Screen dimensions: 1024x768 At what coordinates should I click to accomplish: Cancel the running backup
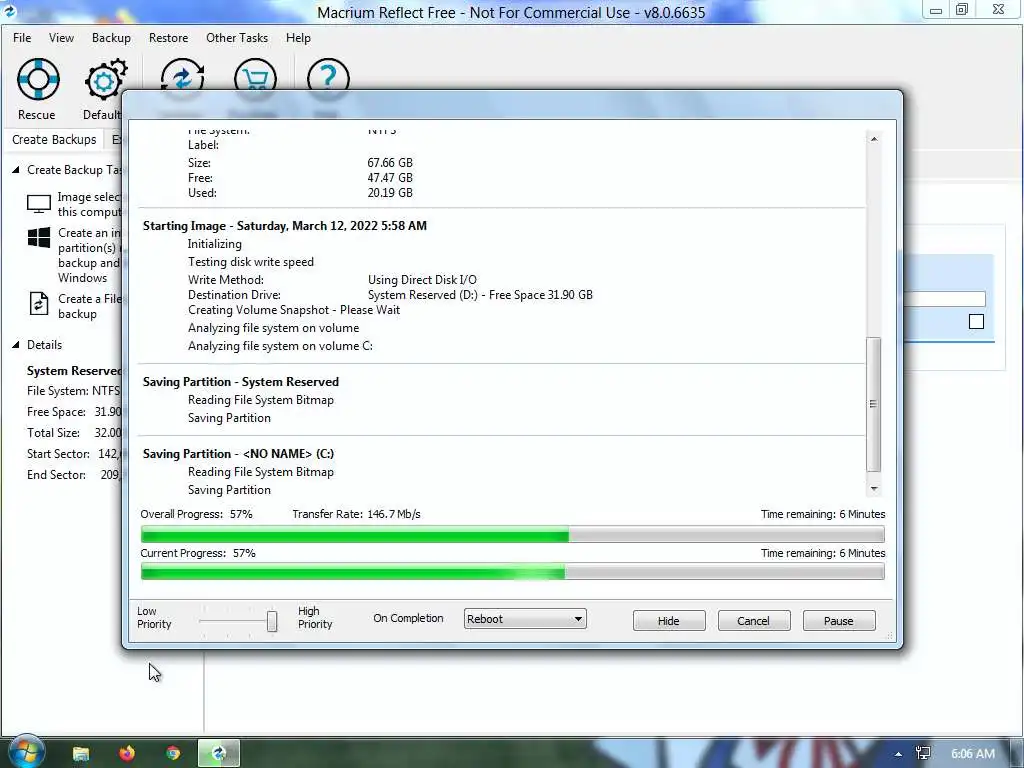754,620
